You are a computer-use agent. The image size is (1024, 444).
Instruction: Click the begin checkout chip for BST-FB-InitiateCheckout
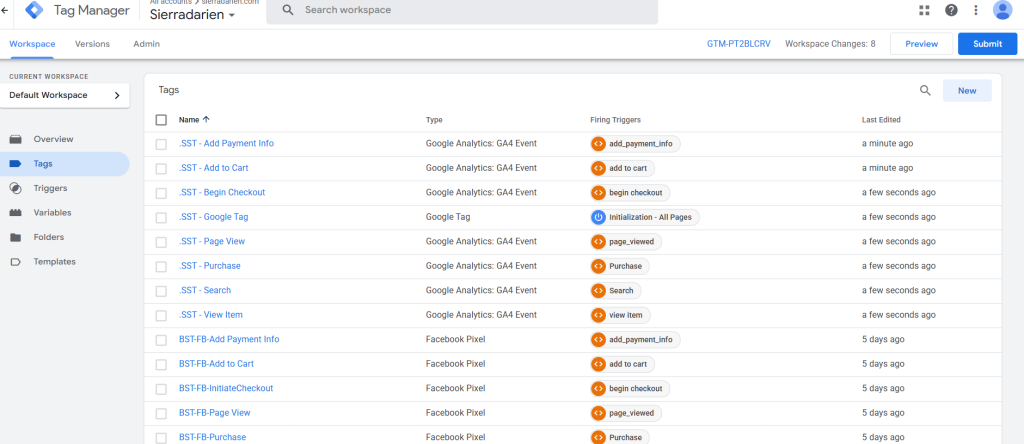pos(630,388)
